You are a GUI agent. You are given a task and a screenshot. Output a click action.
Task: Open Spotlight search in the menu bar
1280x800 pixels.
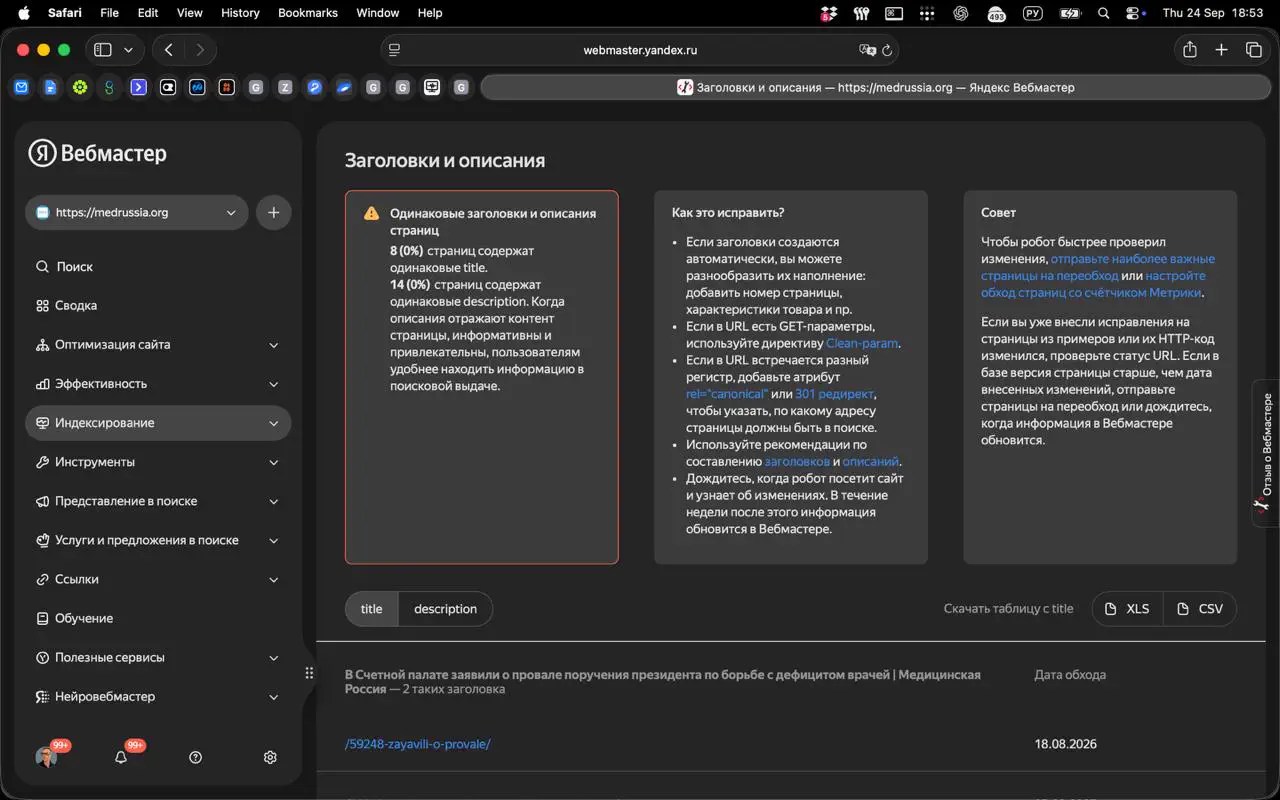pyautogui.click(x=1104, y=13)
